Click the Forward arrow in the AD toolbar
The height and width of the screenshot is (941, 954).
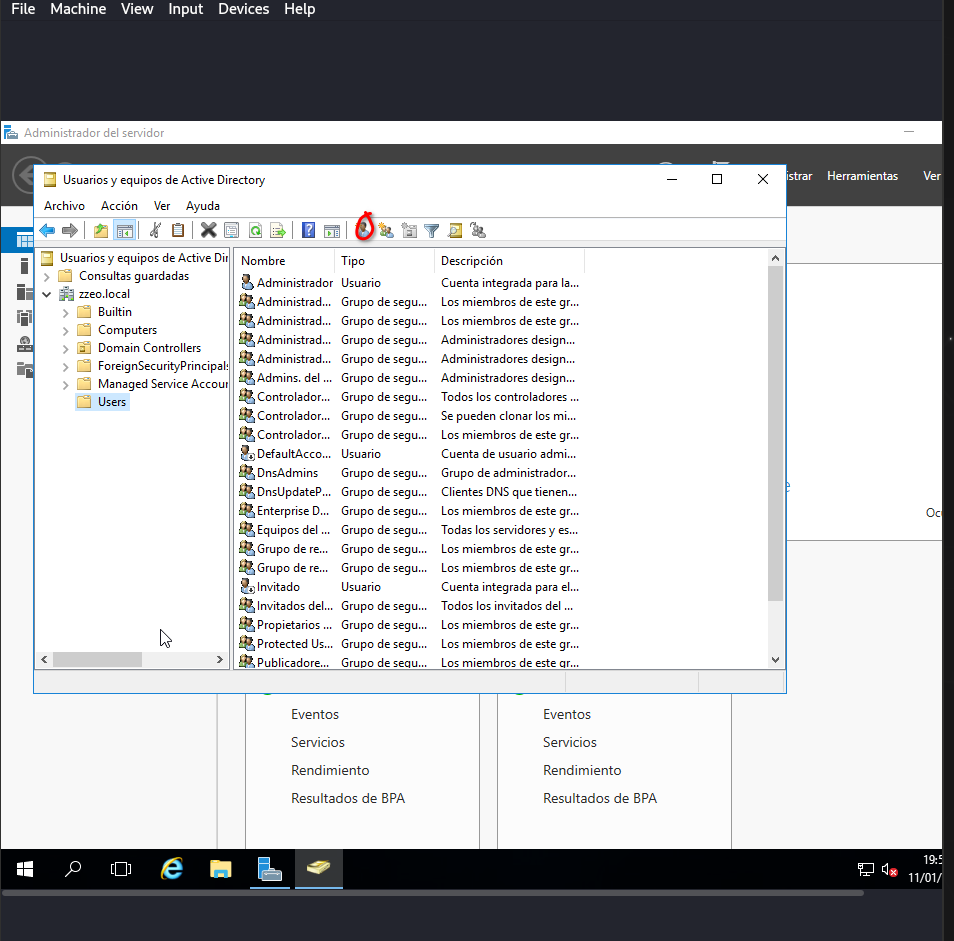coord(70,231)
